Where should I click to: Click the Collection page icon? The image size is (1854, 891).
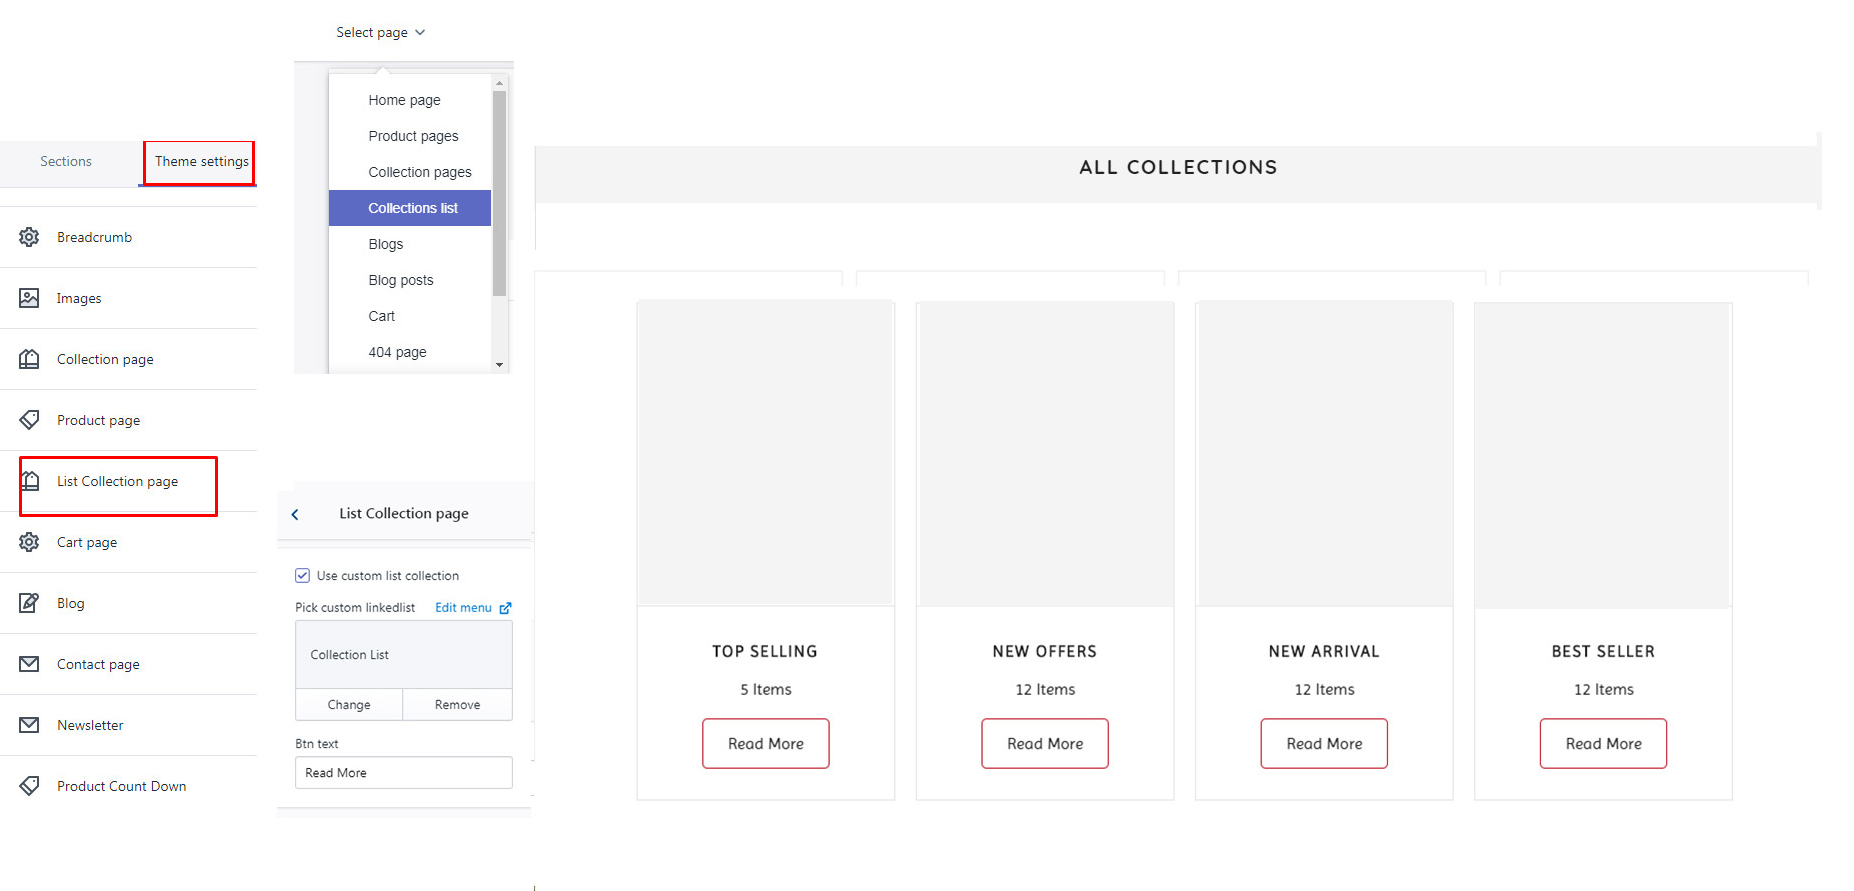[x=29, y=359]
